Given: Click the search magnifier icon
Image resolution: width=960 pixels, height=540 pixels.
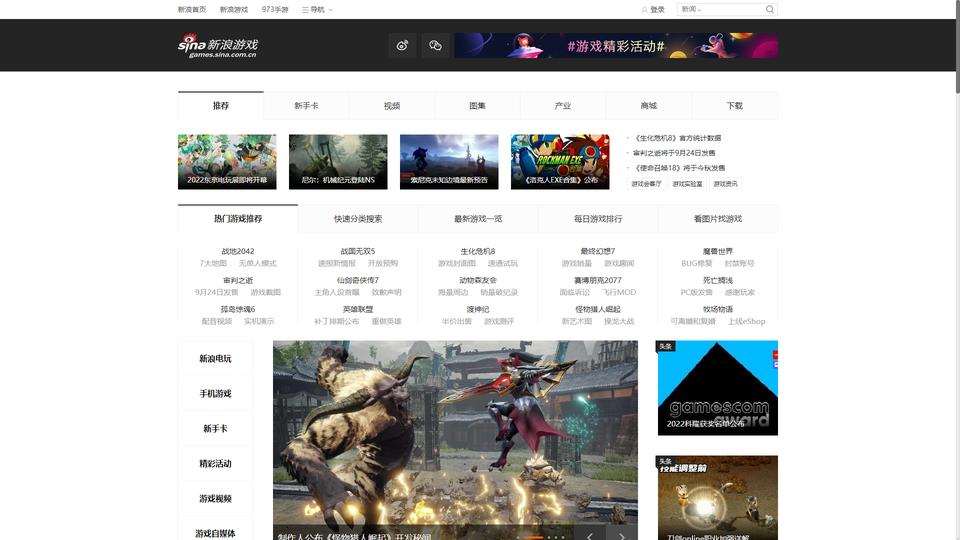Looking at the screenshot, I should click(770, 9).
